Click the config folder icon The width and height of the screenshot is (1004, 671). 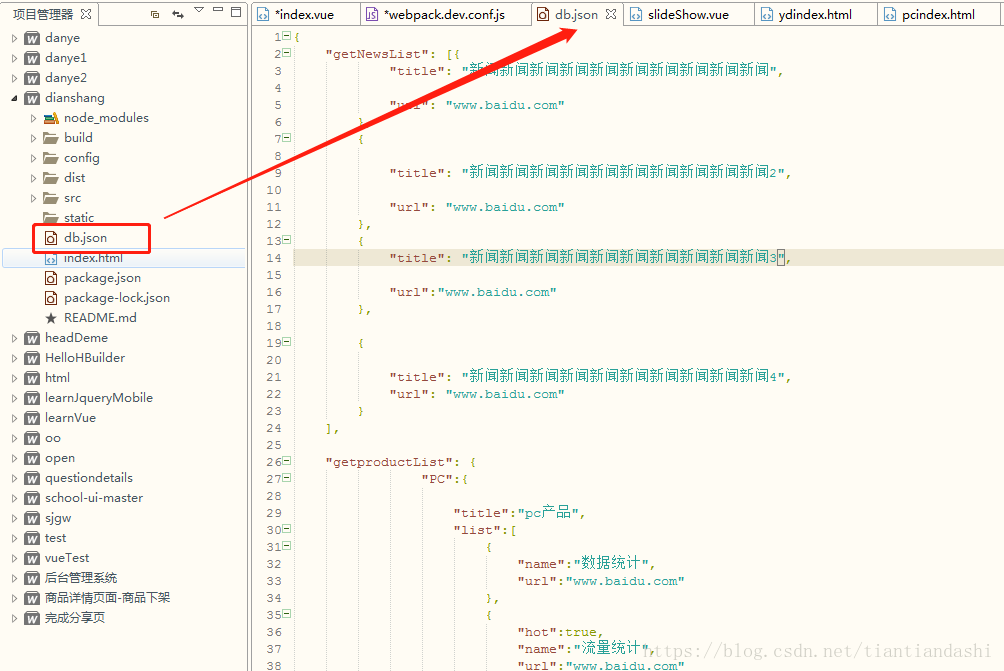click(x=51, y=158)
